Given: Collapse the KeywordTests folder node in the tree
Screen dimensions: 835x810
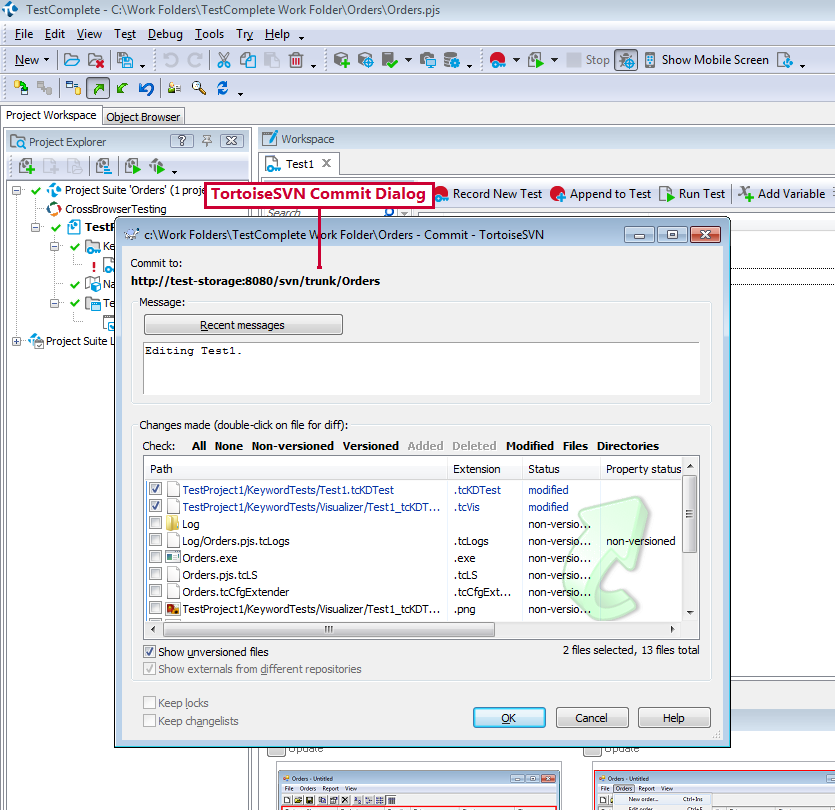Looking at the screenshot, I should [54, 247].
